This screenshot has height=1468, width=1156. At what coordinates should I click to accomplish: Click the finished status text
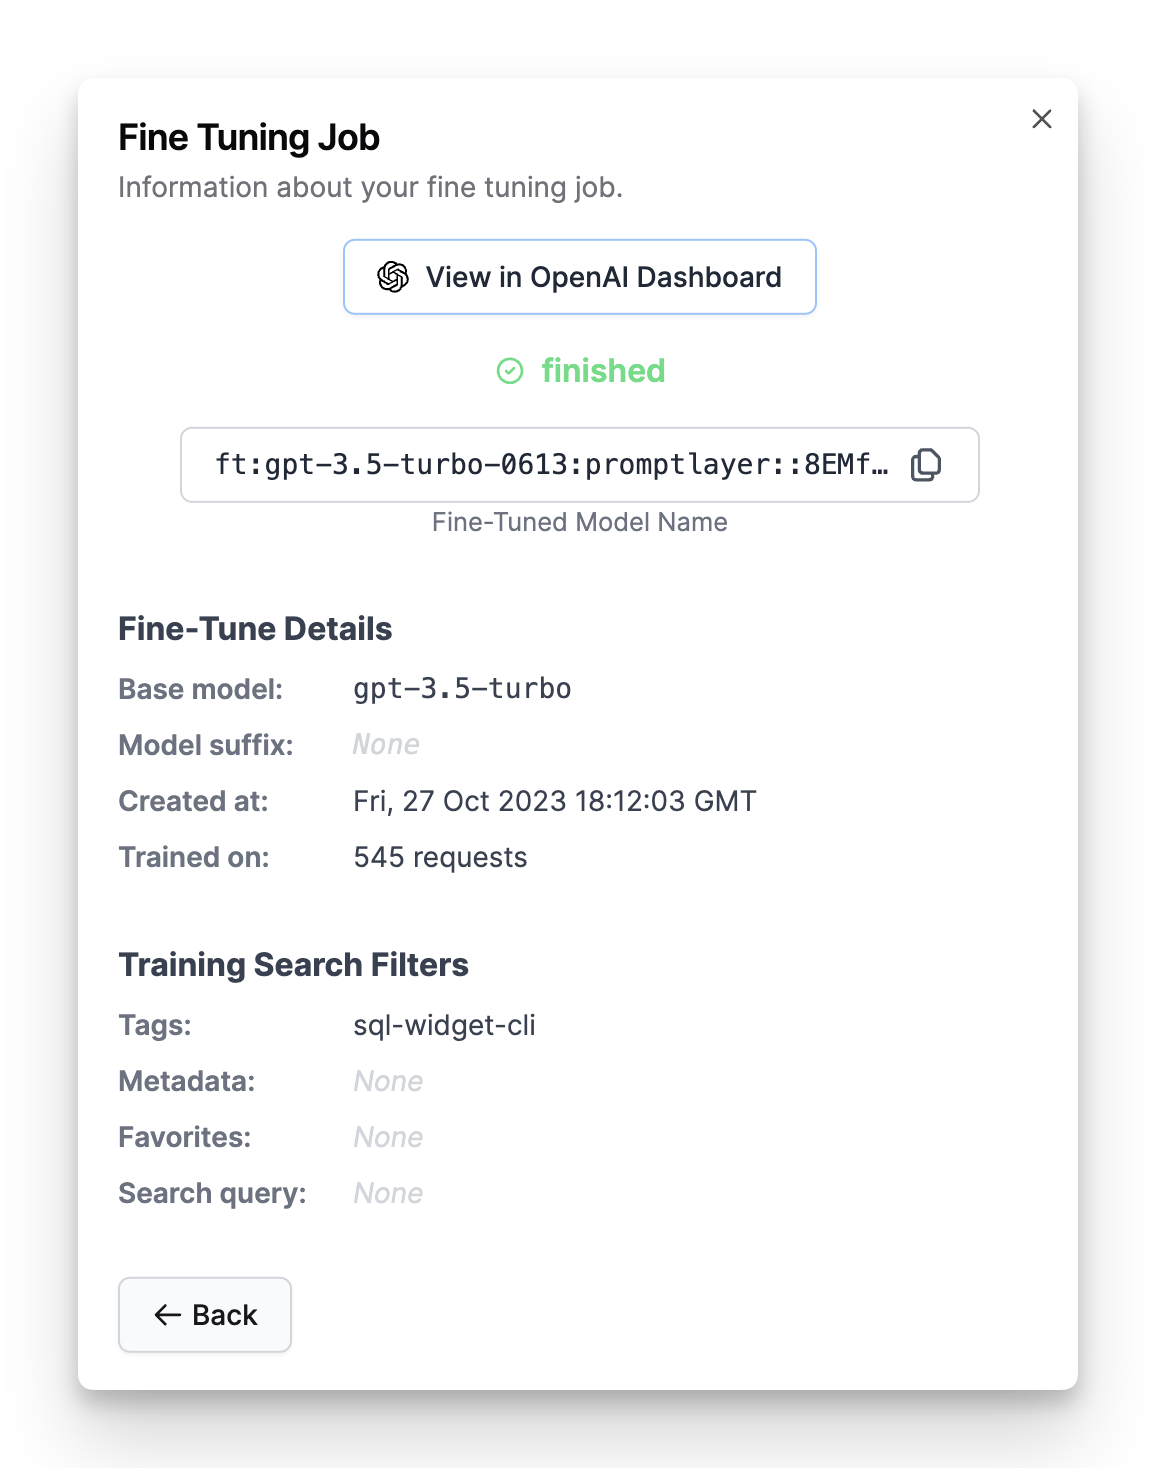click(602, 370)
